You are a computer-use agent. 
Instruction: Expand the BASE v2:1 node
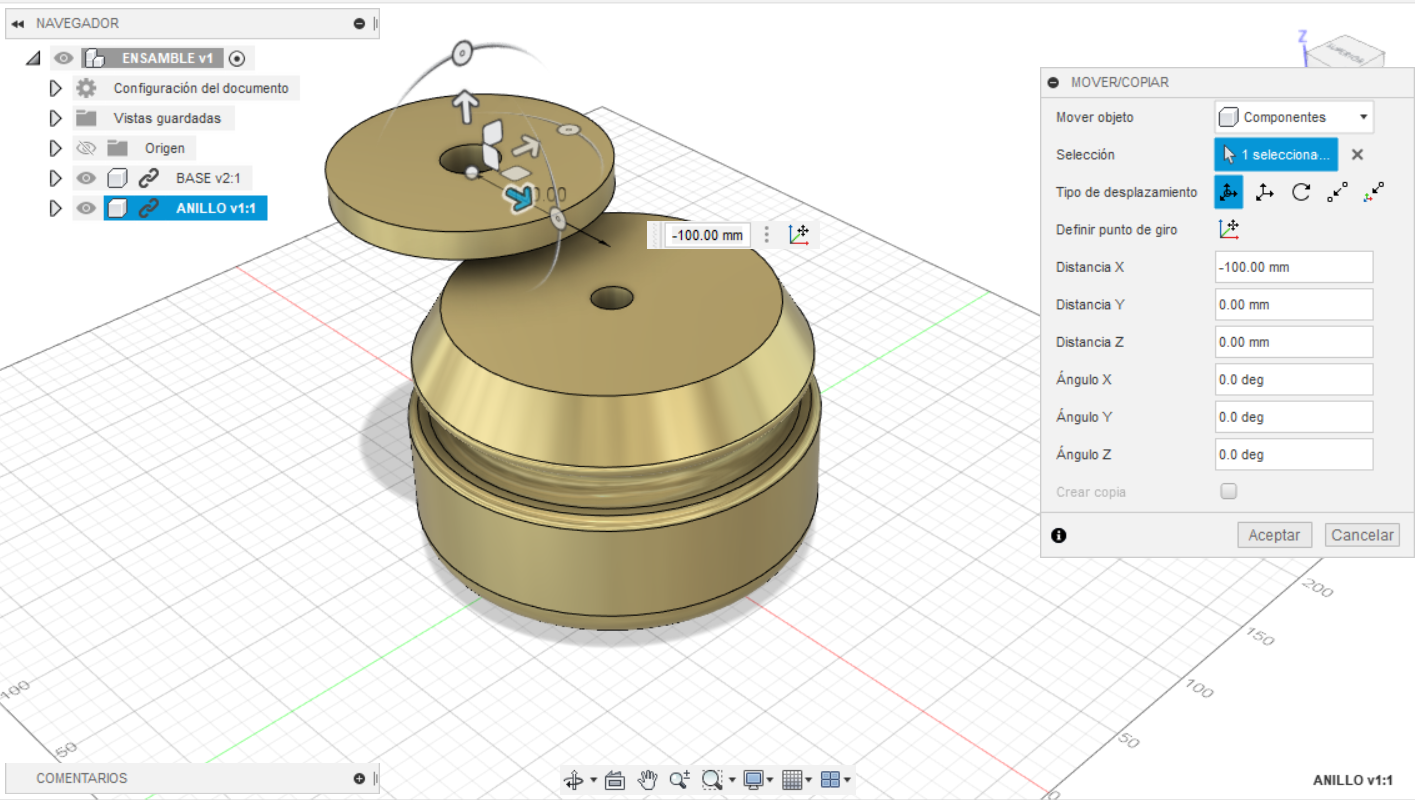pyautogui.click(x=56, y=178)
